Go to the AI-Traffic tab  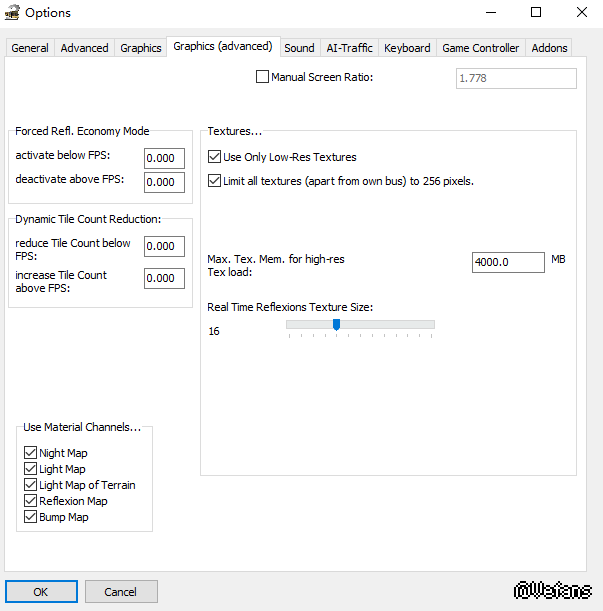click(x=349, y=48)
